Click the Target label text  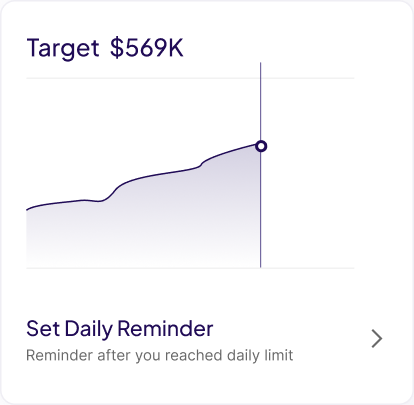(63, 49)
